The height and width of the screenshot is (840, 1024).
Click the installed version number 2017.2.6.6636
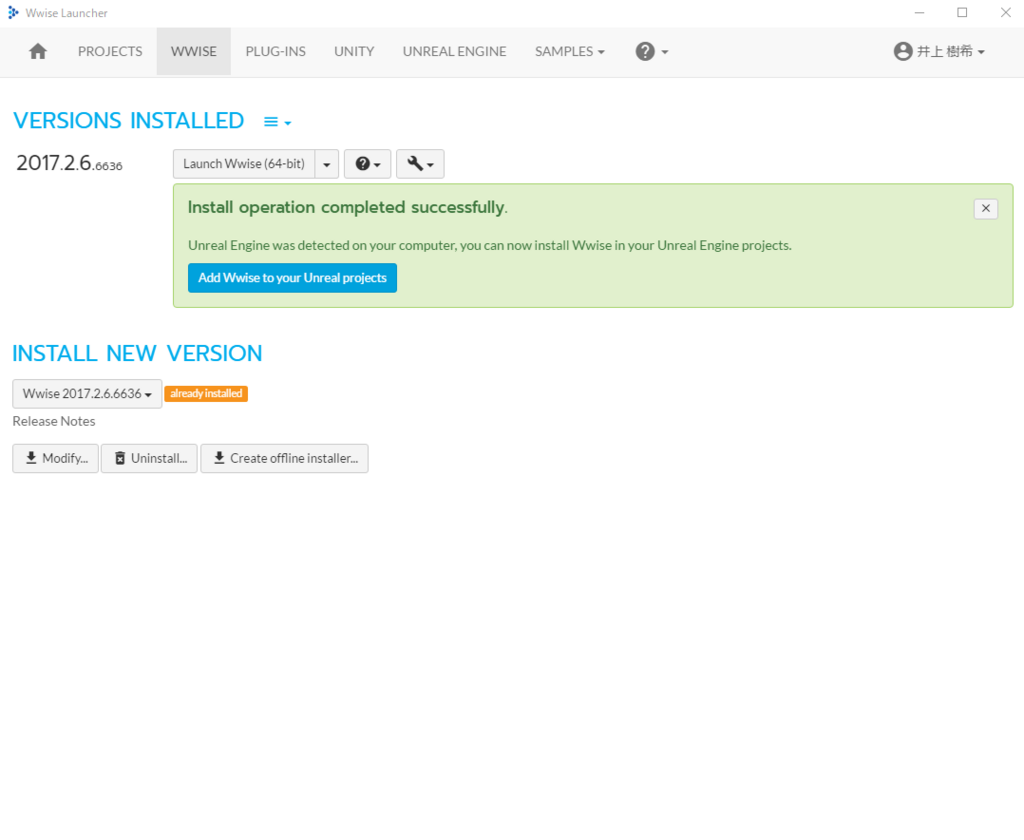tap(69, 163)
